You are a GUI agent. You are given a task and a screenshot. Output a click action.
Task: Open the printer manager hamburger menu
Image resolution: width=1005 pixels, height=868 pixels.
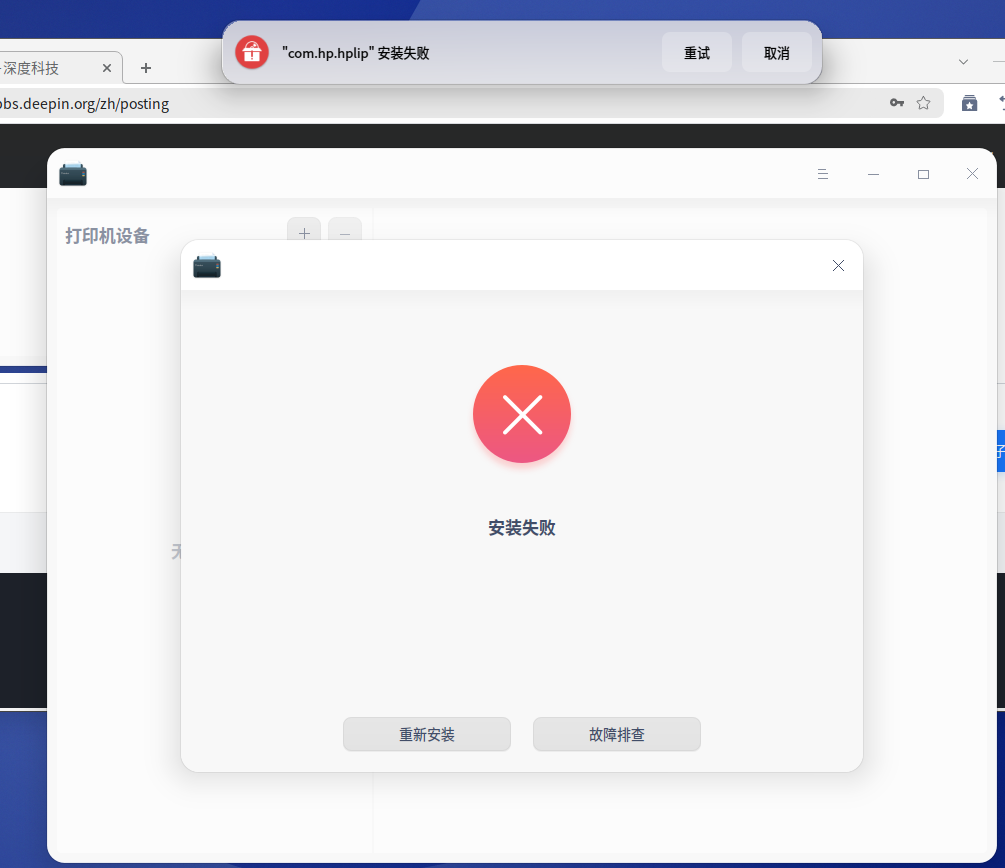click(x=823, y=174)
